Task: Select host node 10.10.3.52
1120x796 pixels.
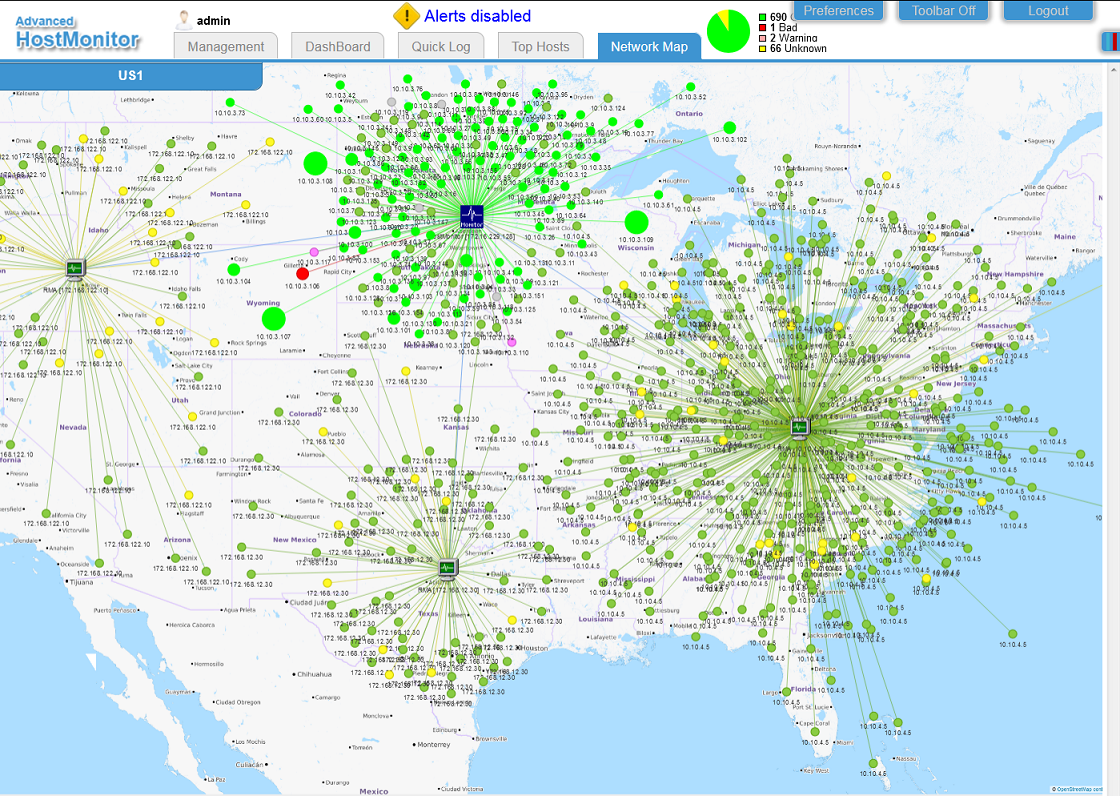Action: pyautogui.click(x=691, y=87)
